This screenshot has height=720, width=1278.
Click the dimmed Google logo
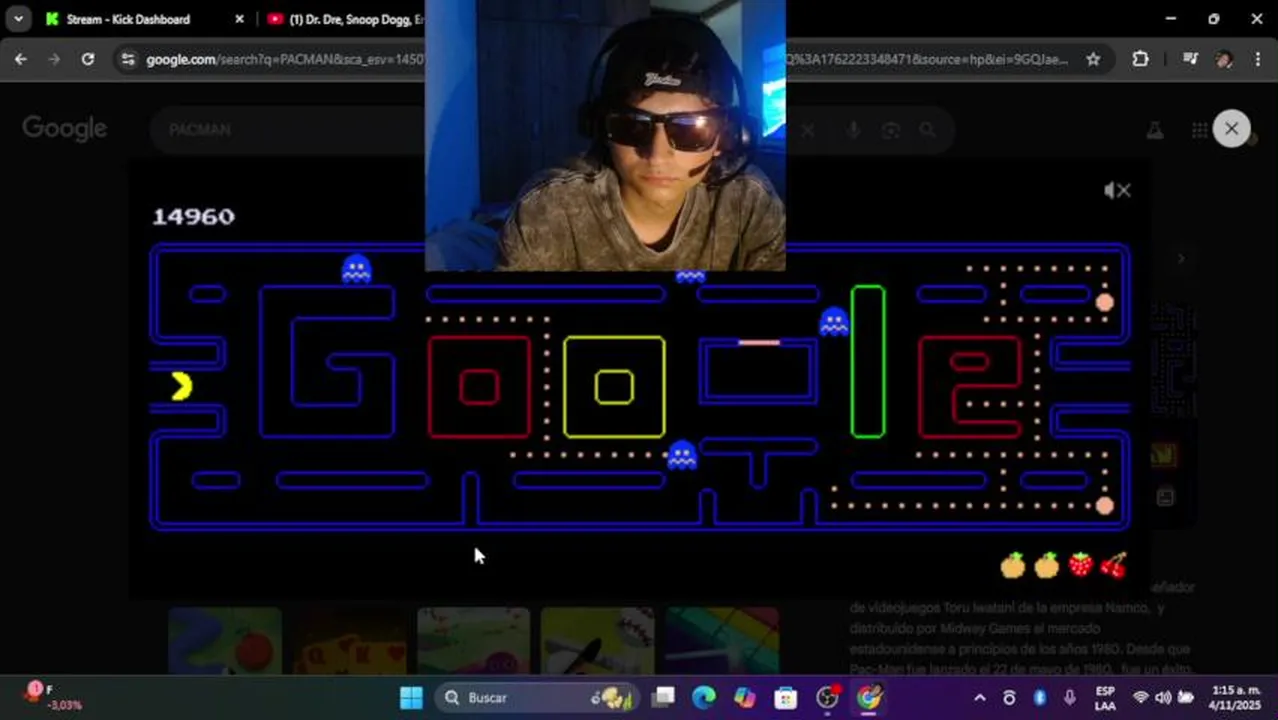65,129
